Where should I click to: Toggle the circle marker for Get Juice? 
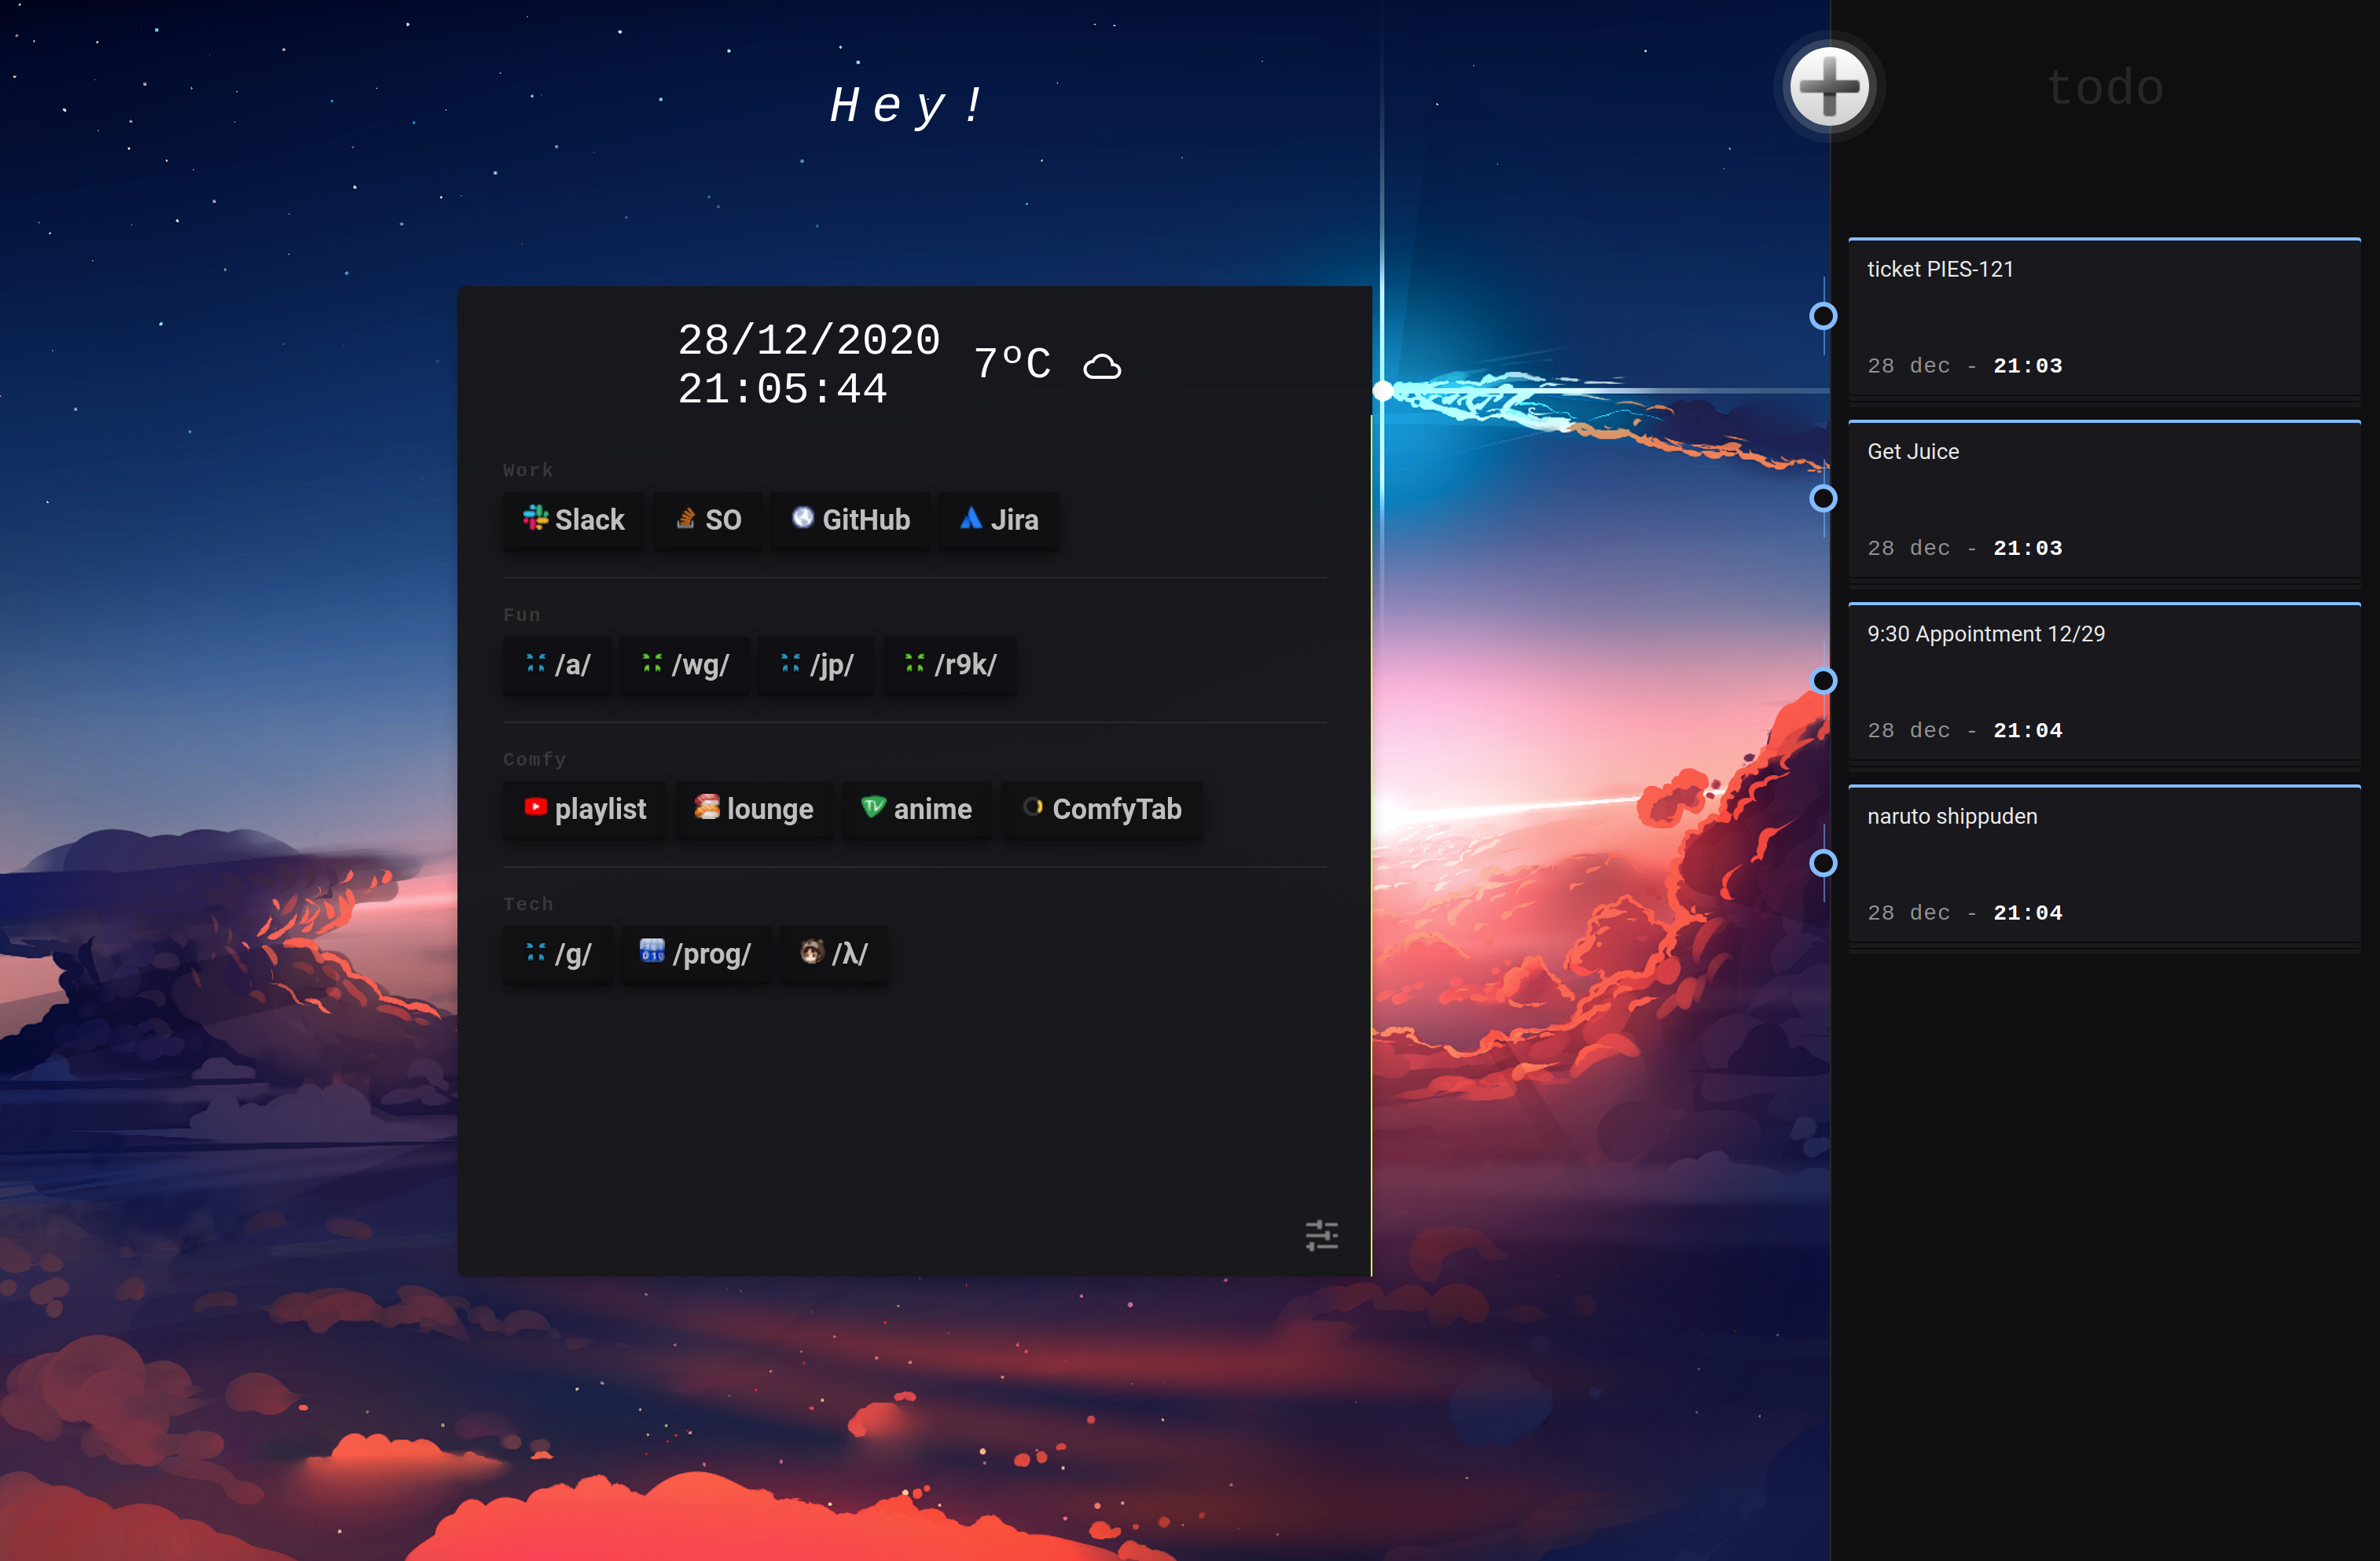click(x=1823, y=498)
